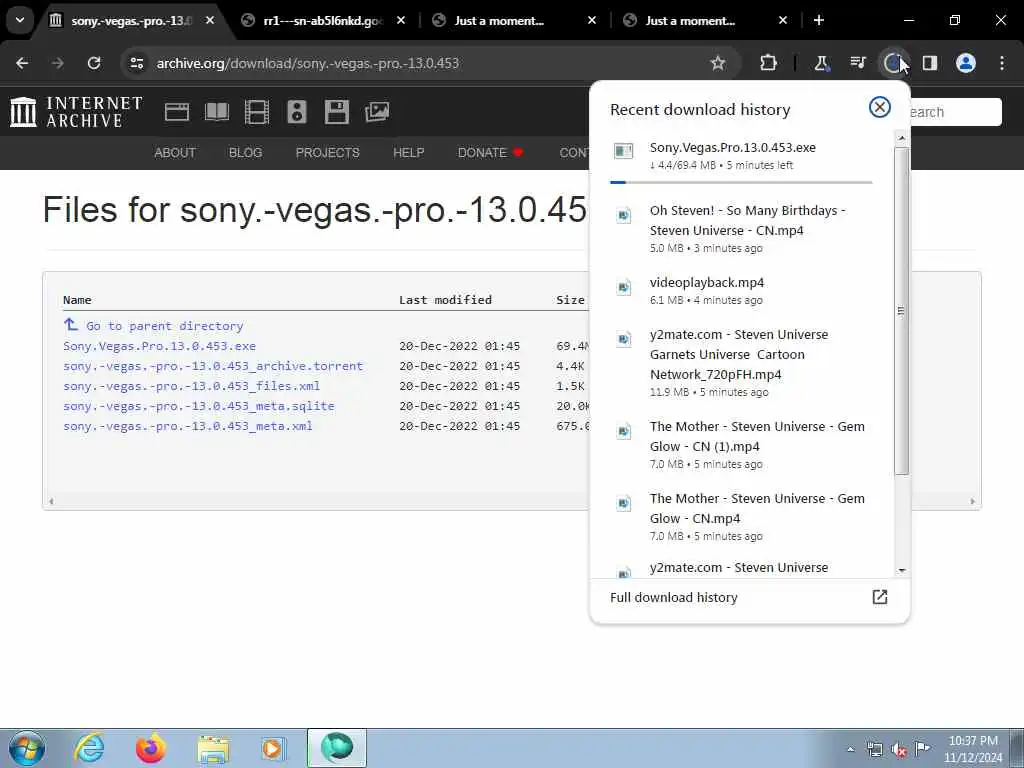
Task: View site information icon in address bar
Action: [x=137, y=63]
